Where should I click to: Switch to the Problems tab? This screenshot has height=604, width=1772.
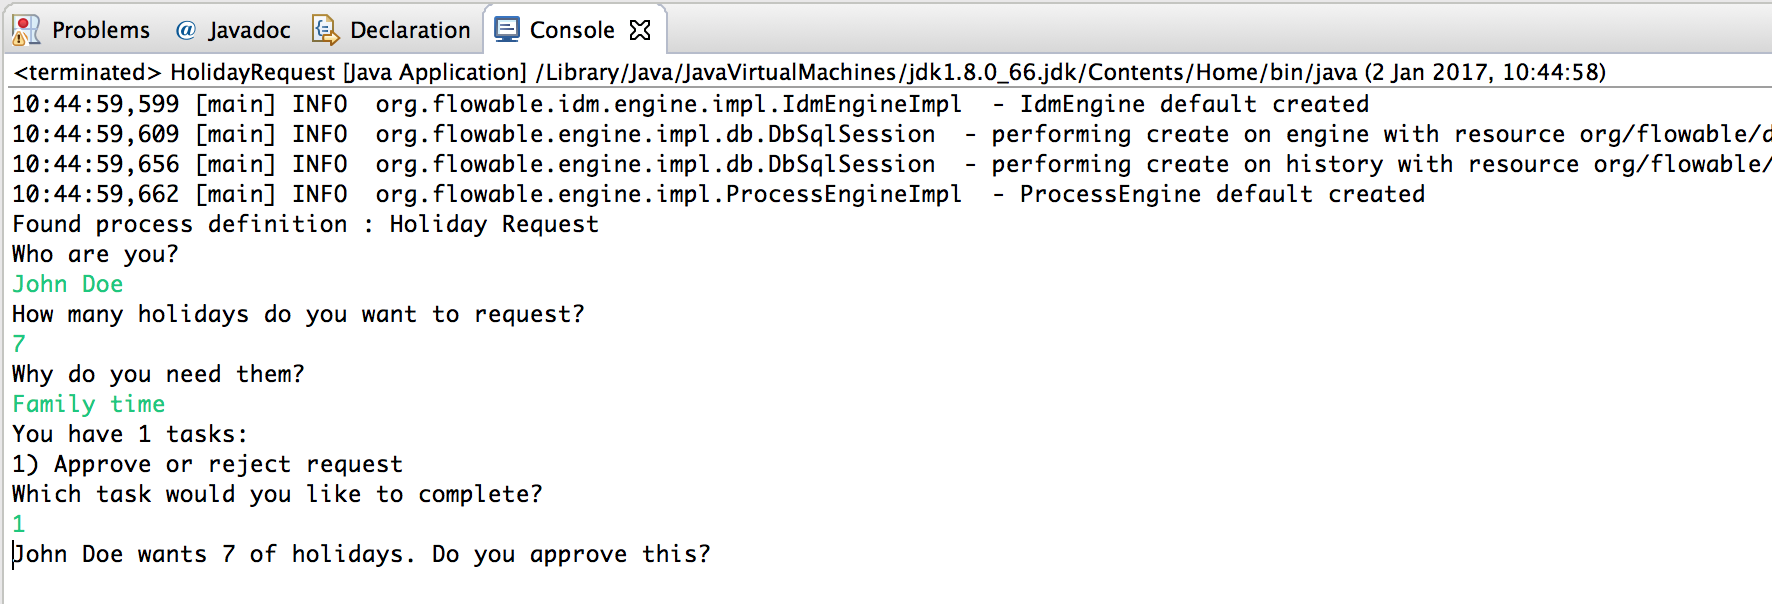[x=100, y=29]
